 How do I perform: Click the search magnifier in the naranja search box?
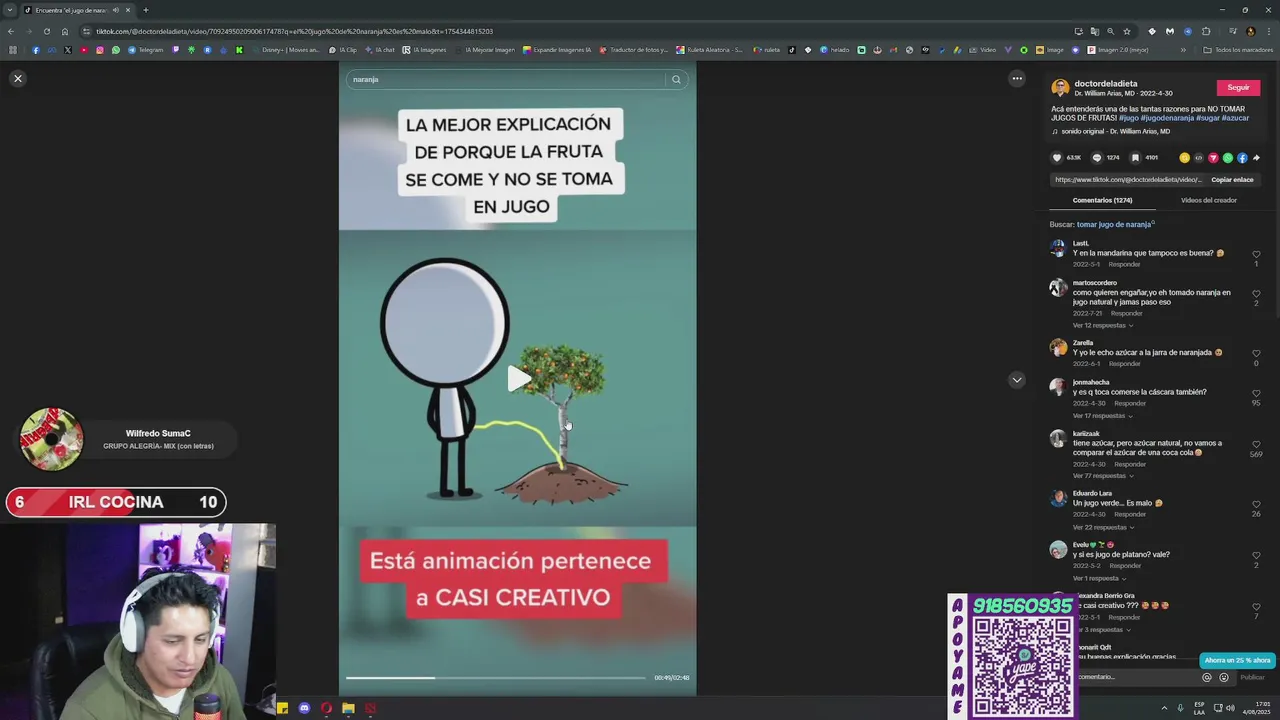click(676, 79)
